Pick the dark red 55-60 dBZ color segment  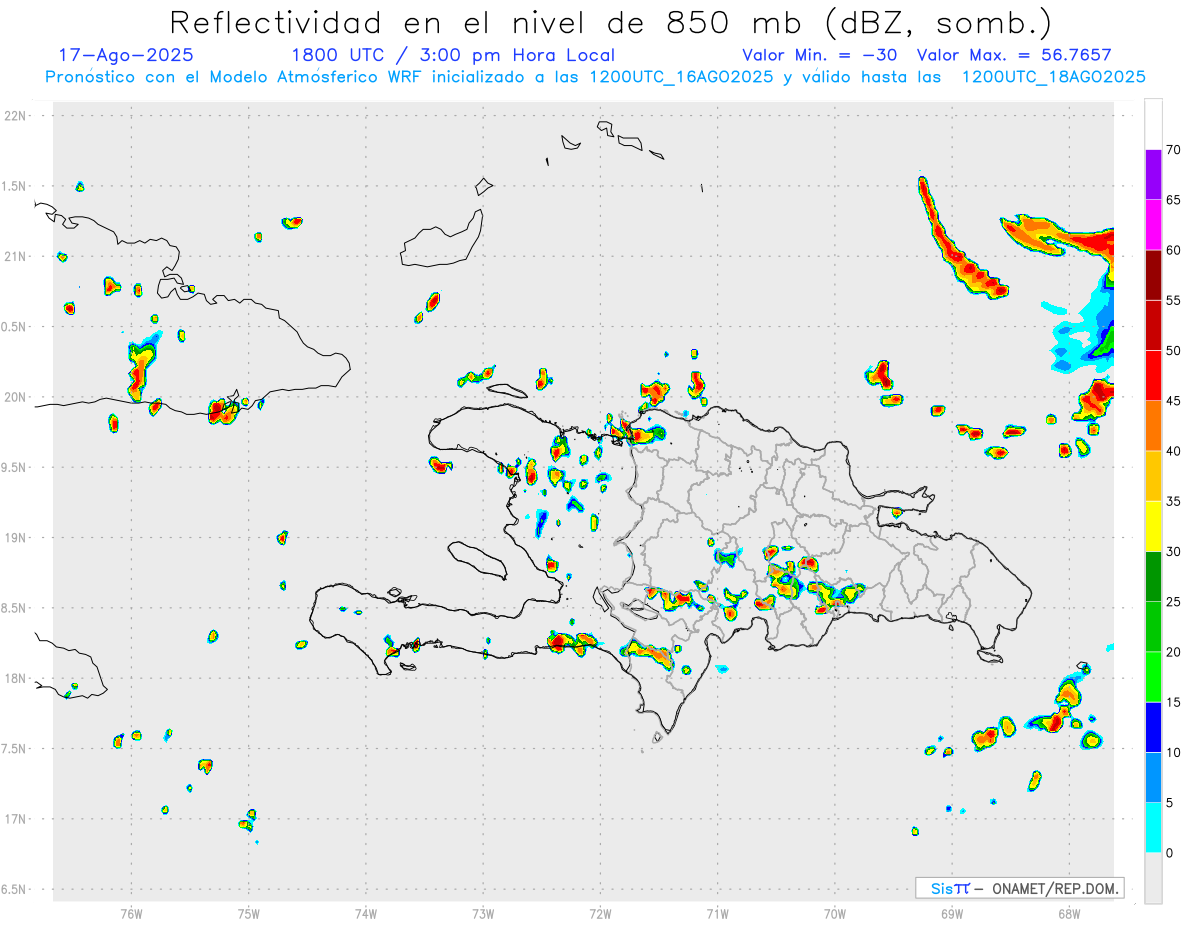point(1153,275)
